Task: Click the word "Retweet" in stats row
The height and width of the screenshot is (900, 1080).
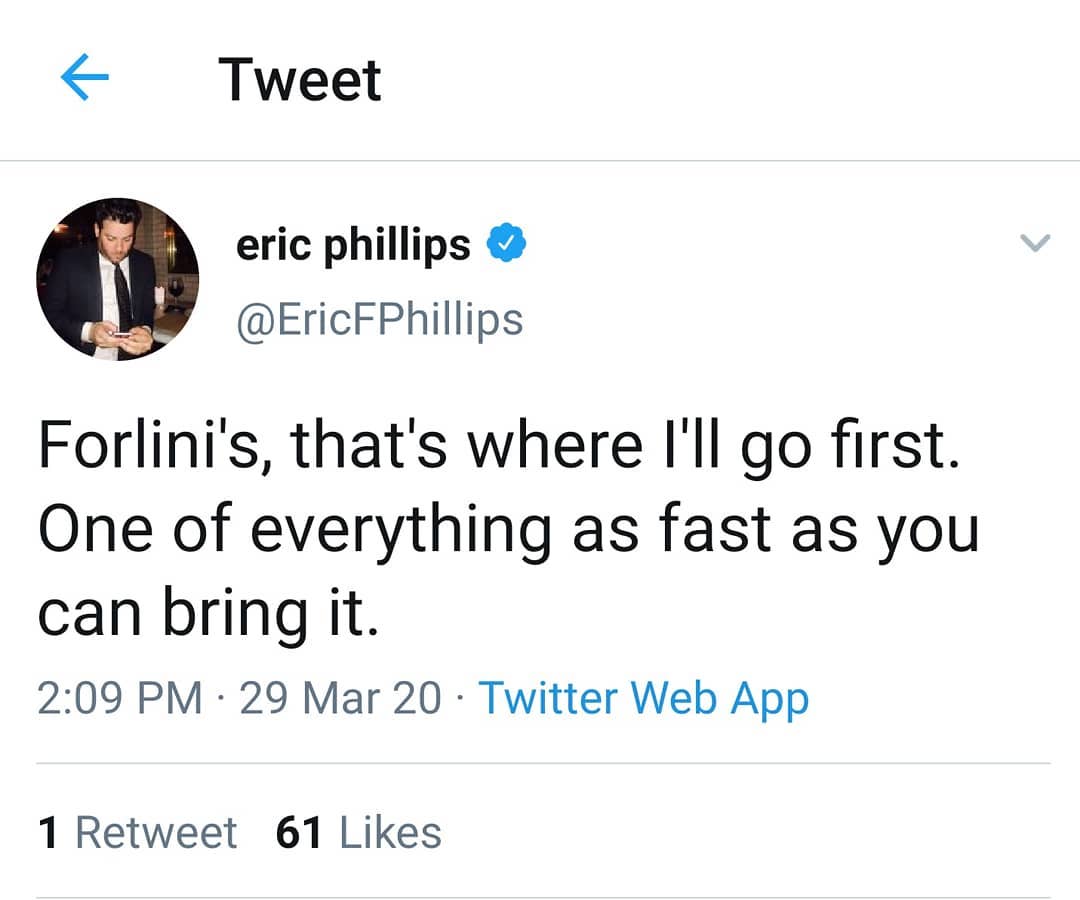Action: (x=156, y=833)
